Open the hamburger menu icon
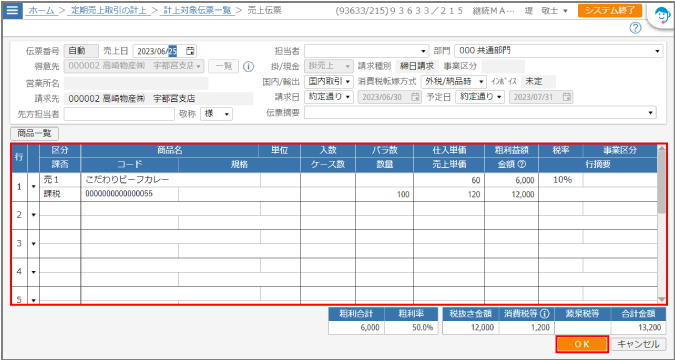The height and width of the screenshot is (360, 675). [12, 10]
